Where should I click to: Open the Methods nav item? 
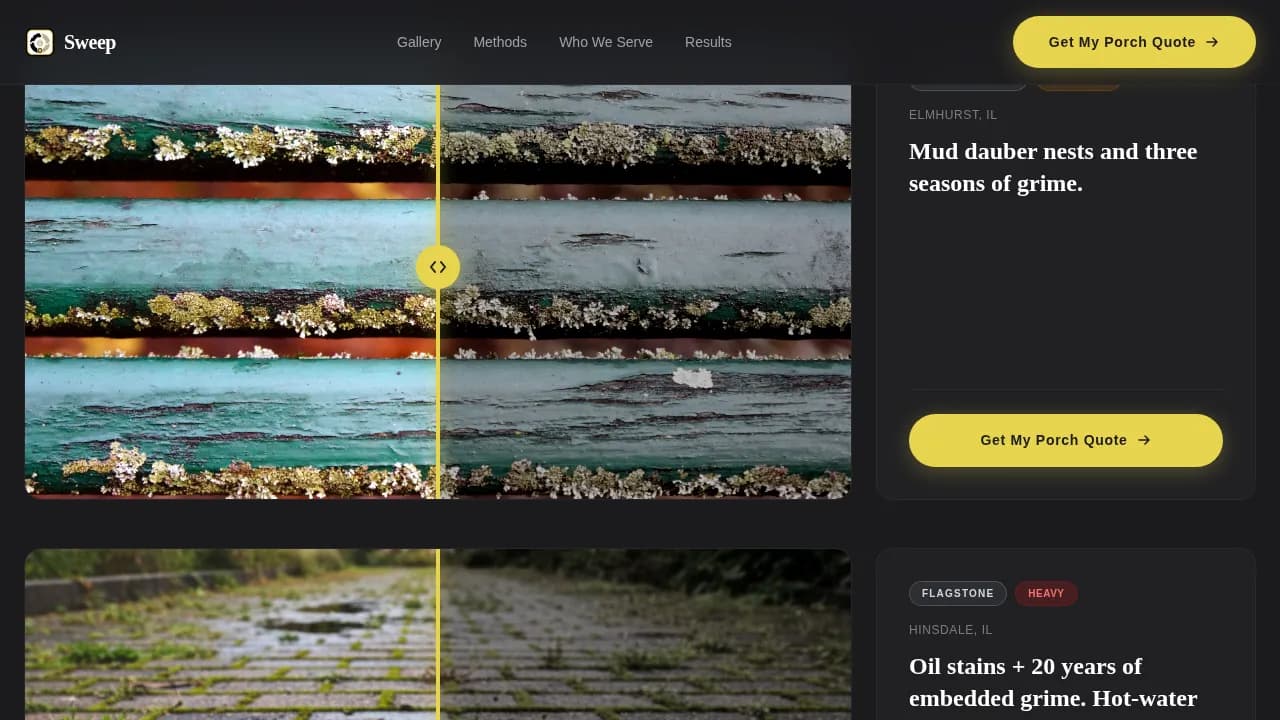click(x=500, y=42)
